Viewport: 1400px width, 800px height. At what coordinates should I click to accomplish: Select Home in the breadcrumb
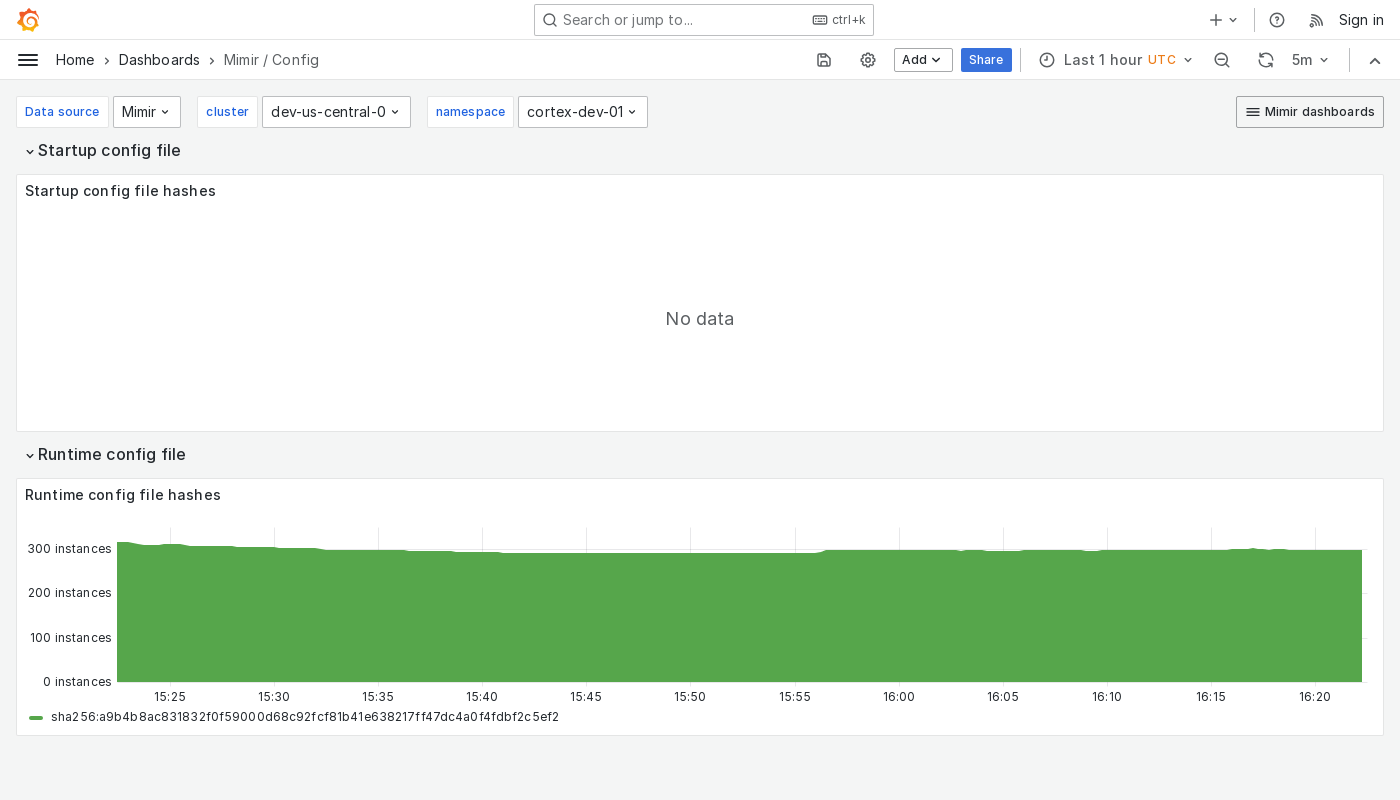point(75,60)
